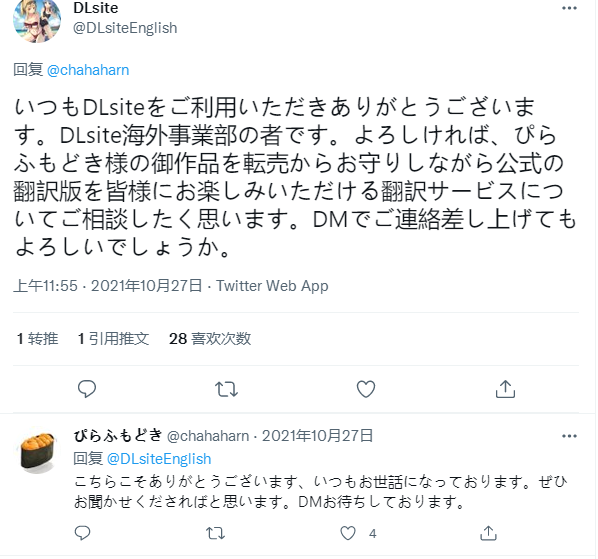The width and height of the screenshot is (598, 559).
Task: Reply to ぴらふもどき's tweet via the speech bubble icon
Action: point(82,533)
